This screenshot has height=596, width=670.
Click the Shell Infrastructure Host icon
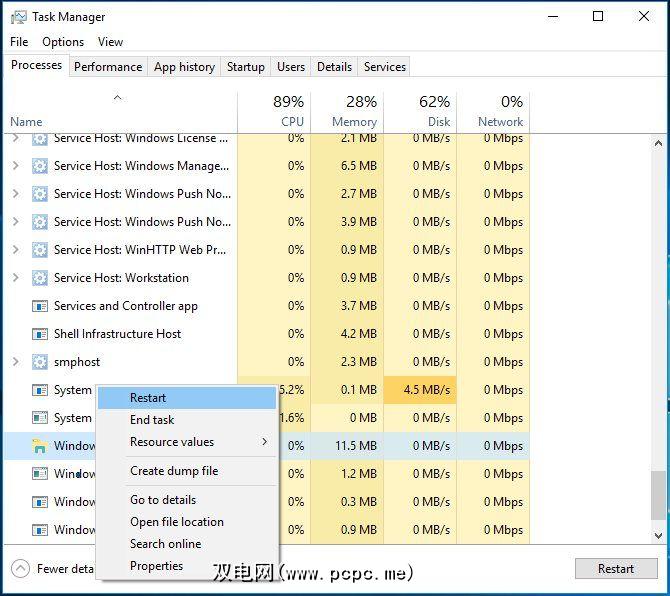tap(40, 334)
